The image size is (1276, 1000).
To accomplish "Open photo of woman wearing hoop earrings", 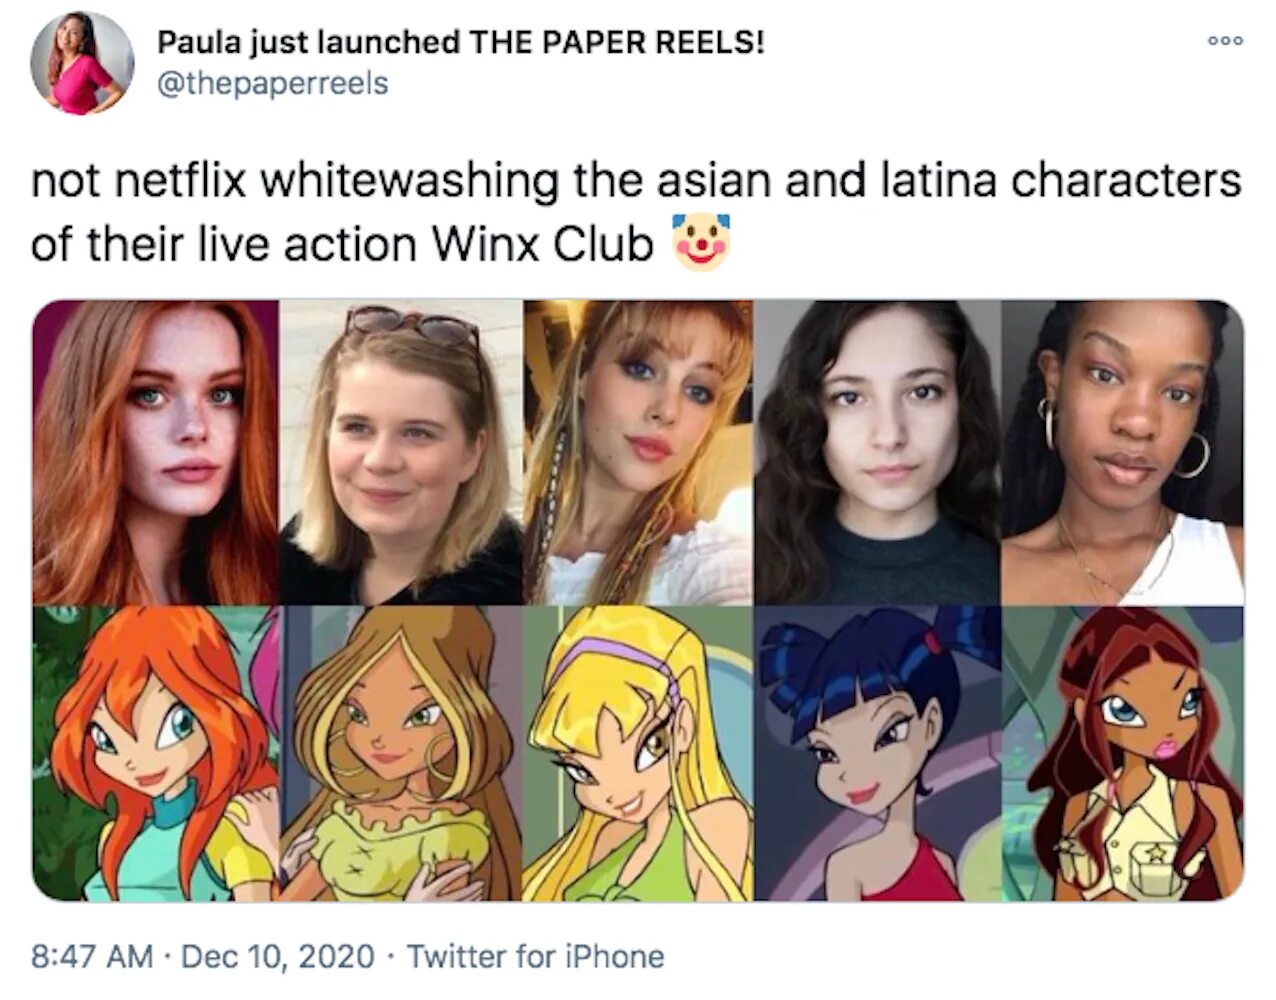I will tap(1123, 452).
